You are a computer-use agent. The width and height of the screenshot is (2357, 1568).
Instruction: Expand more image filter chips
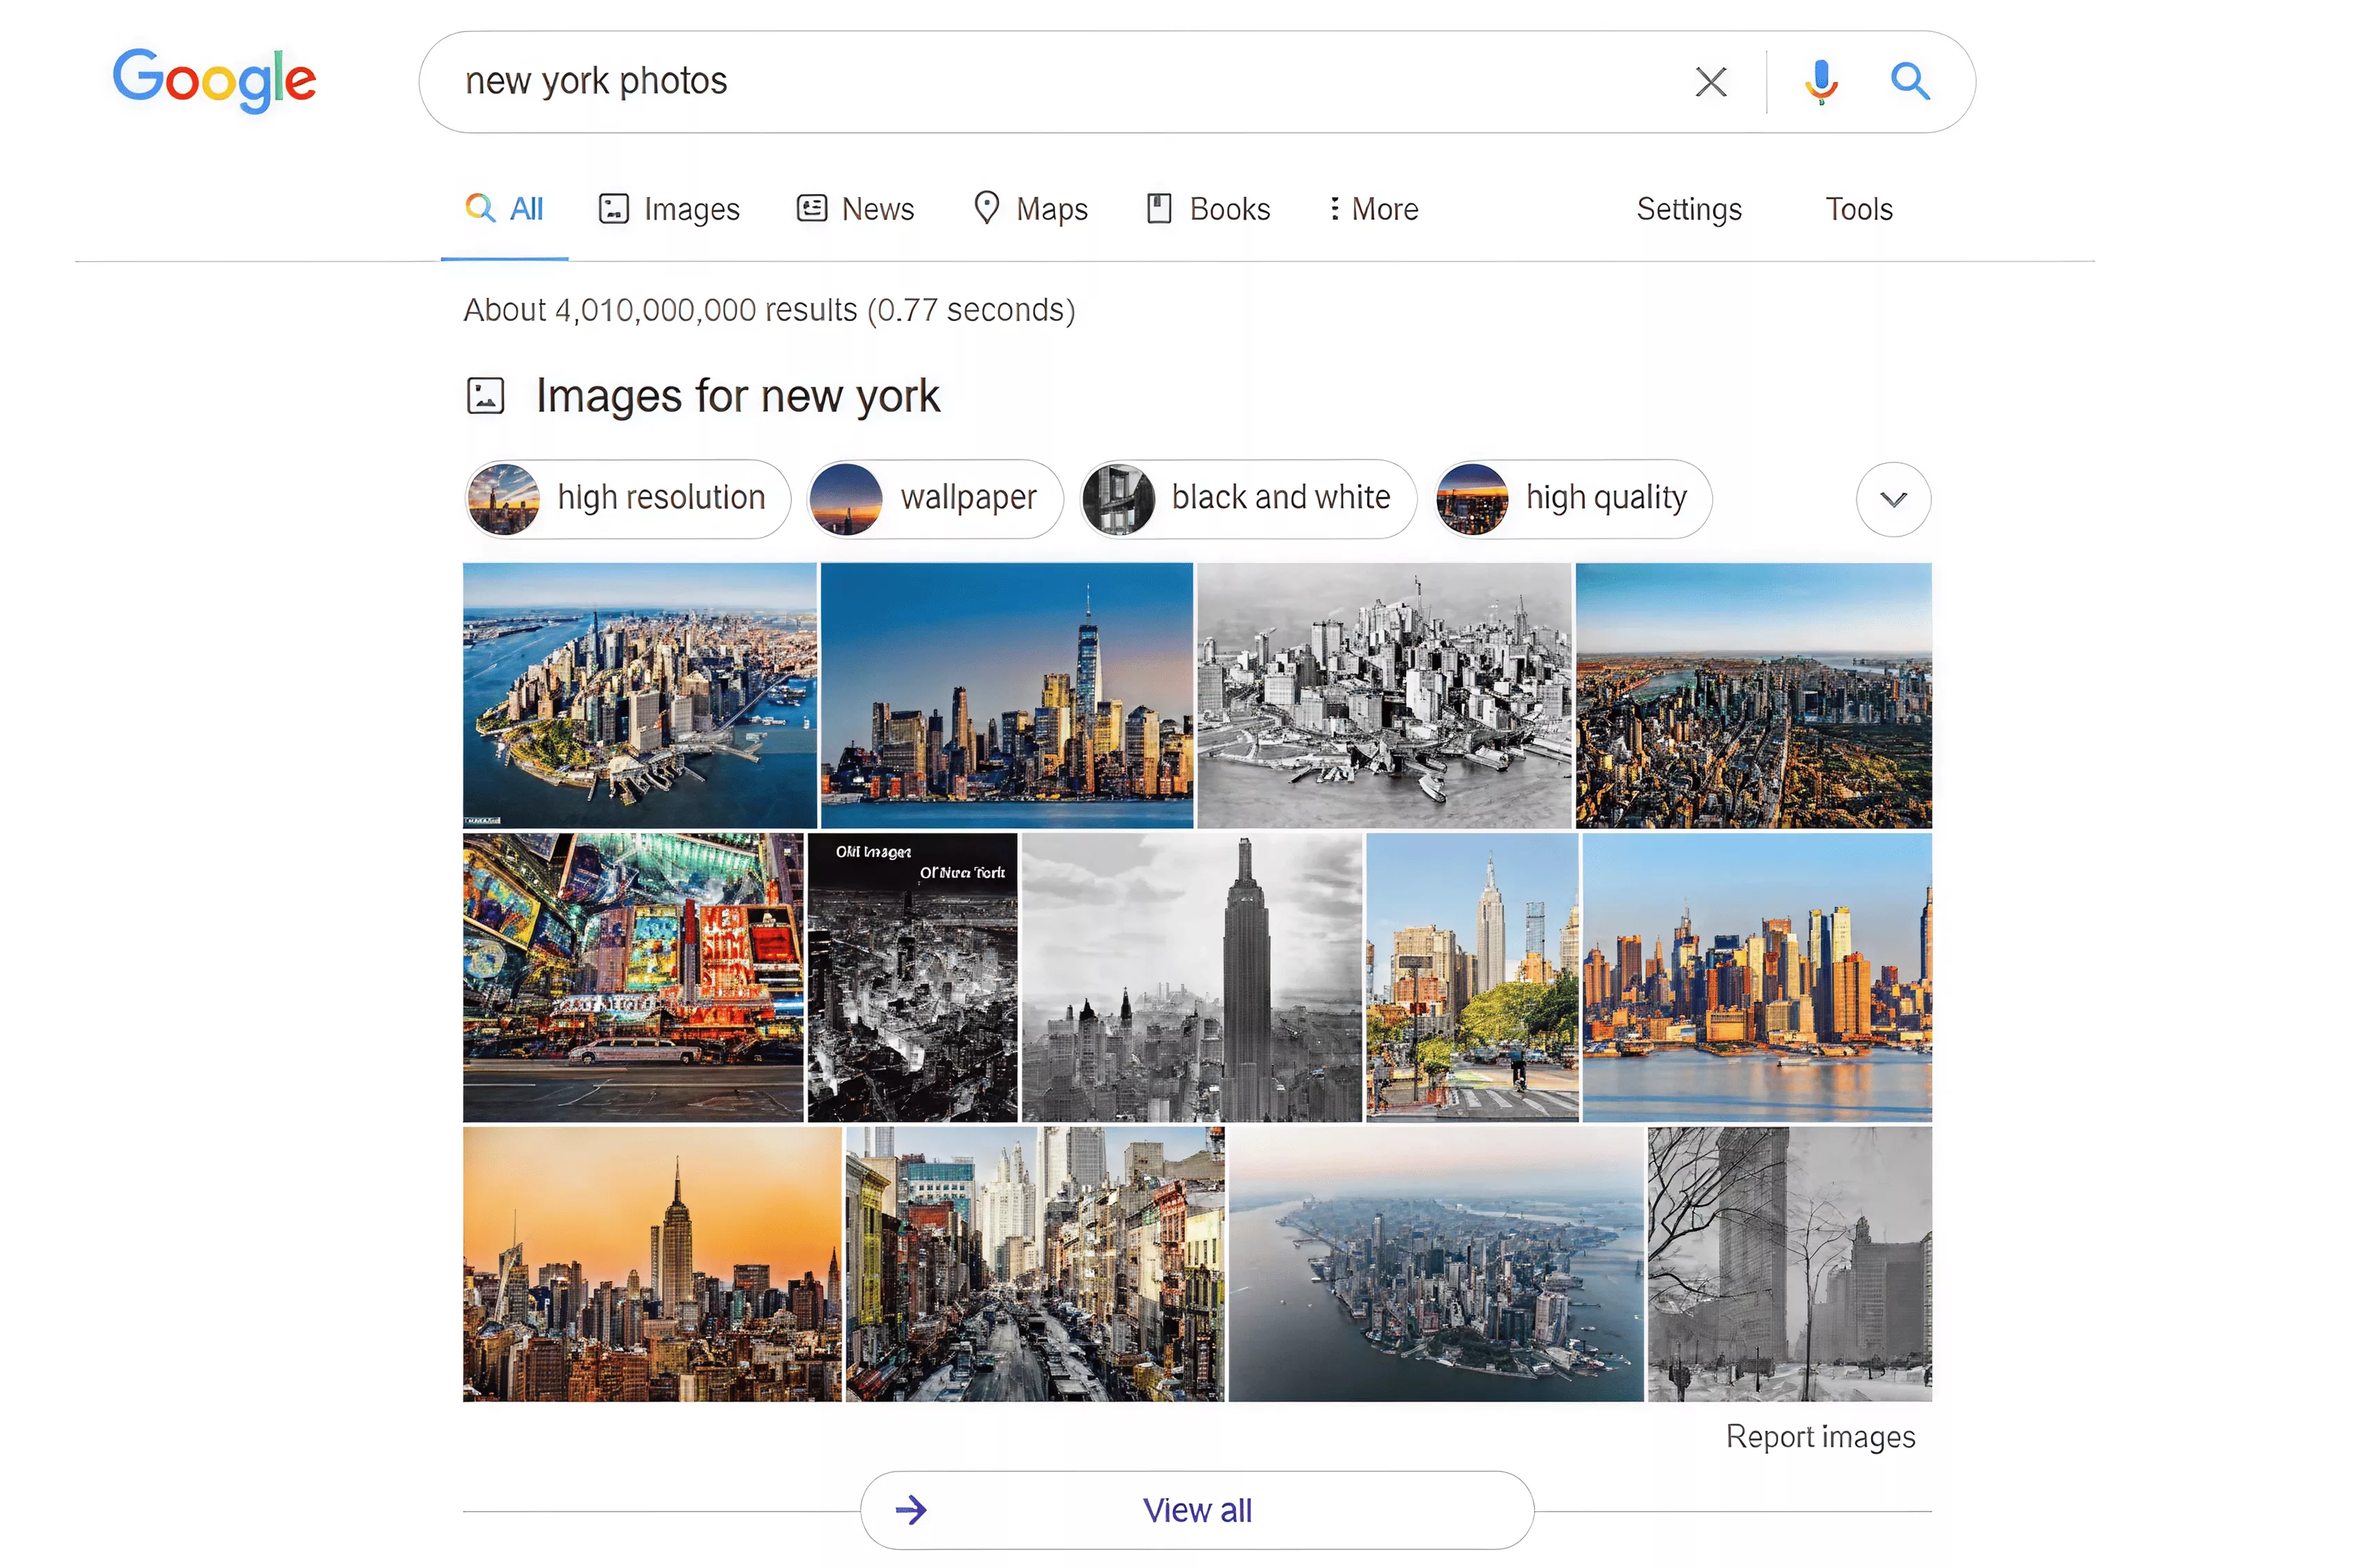[x=1892, y=499]
